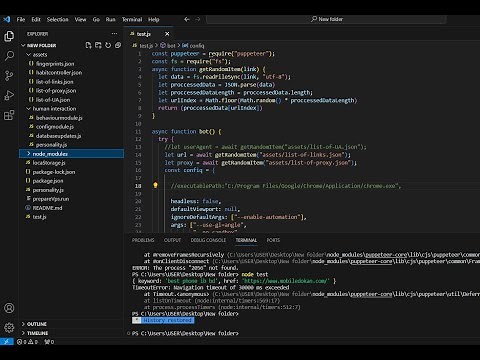Click the mobiledokan.com link in terminal

(286, 281)
